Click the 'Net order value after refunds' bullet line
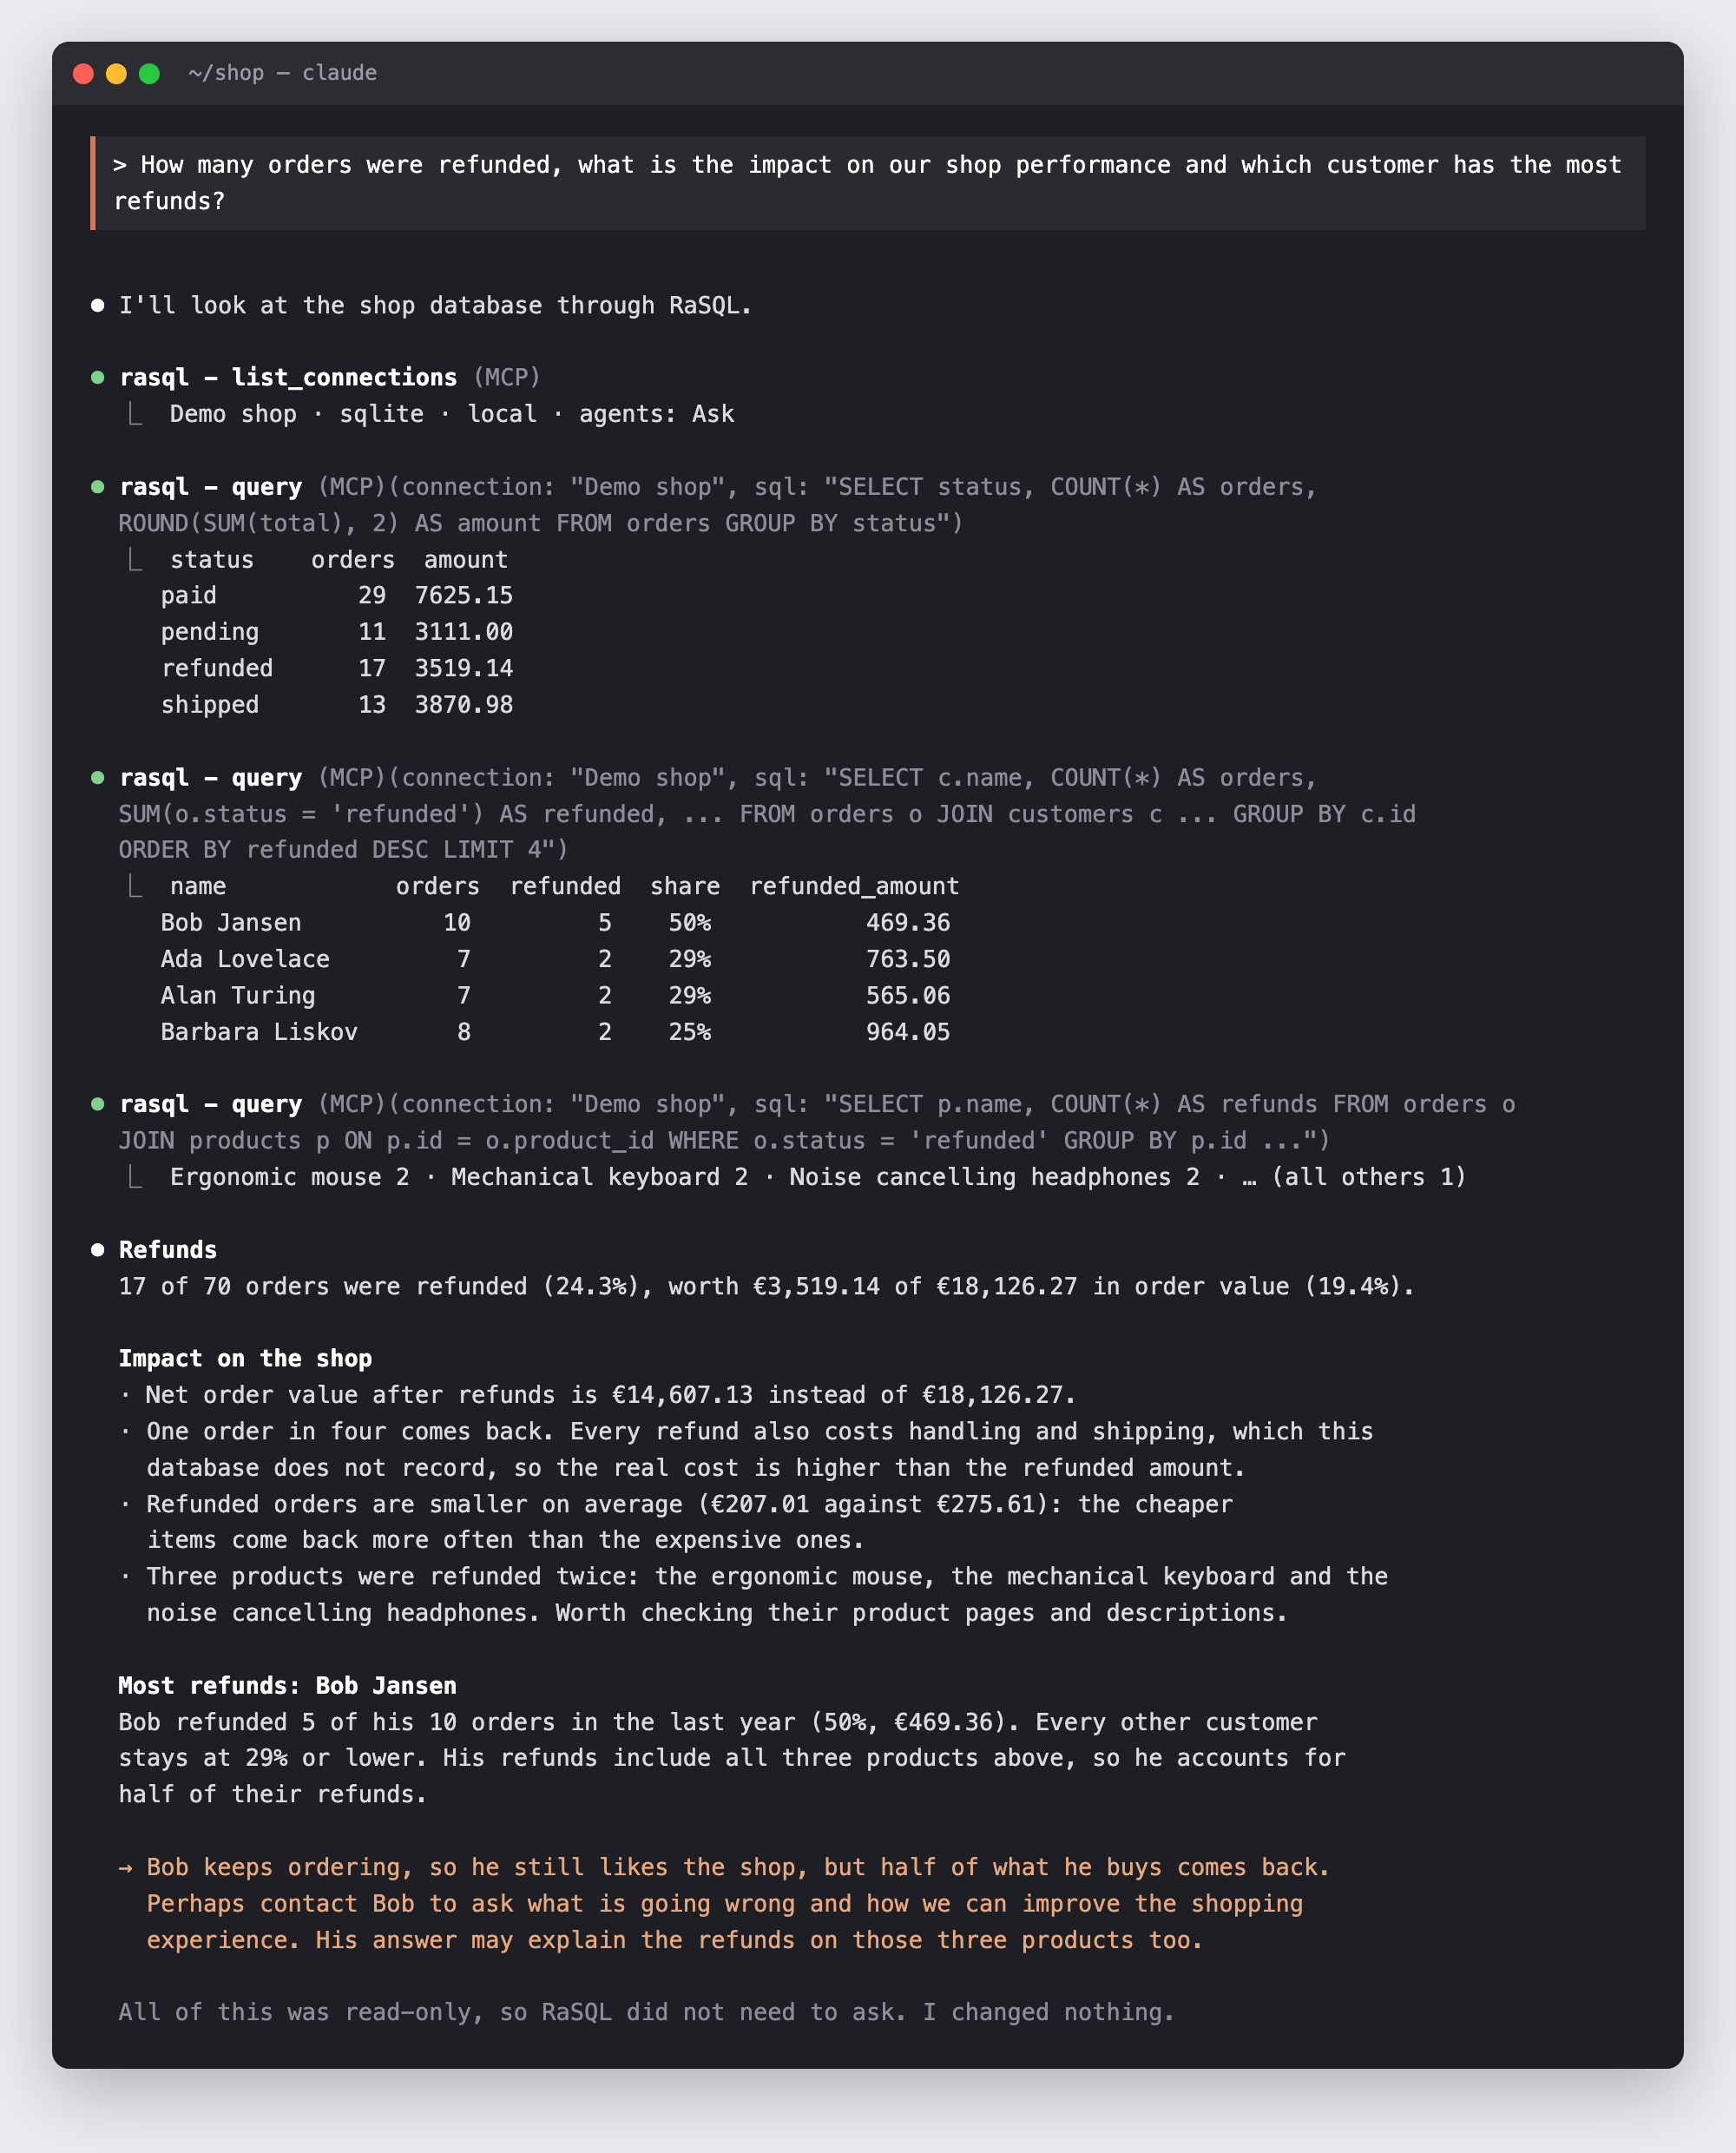This screenshot has height=2153, width=1736. (597, 1394)
